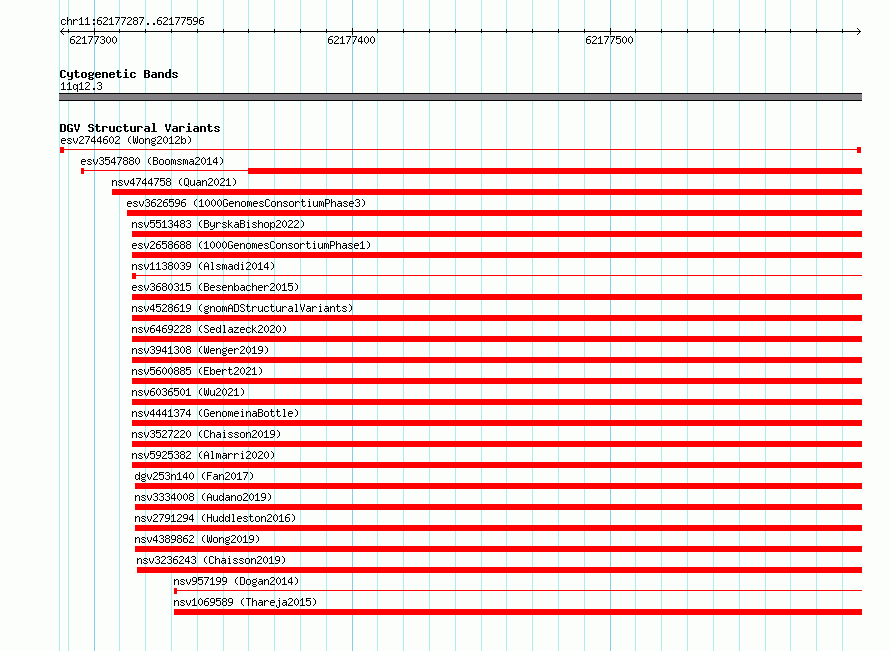Click the 62177500 ruler position label

click(x=609, y=40)
